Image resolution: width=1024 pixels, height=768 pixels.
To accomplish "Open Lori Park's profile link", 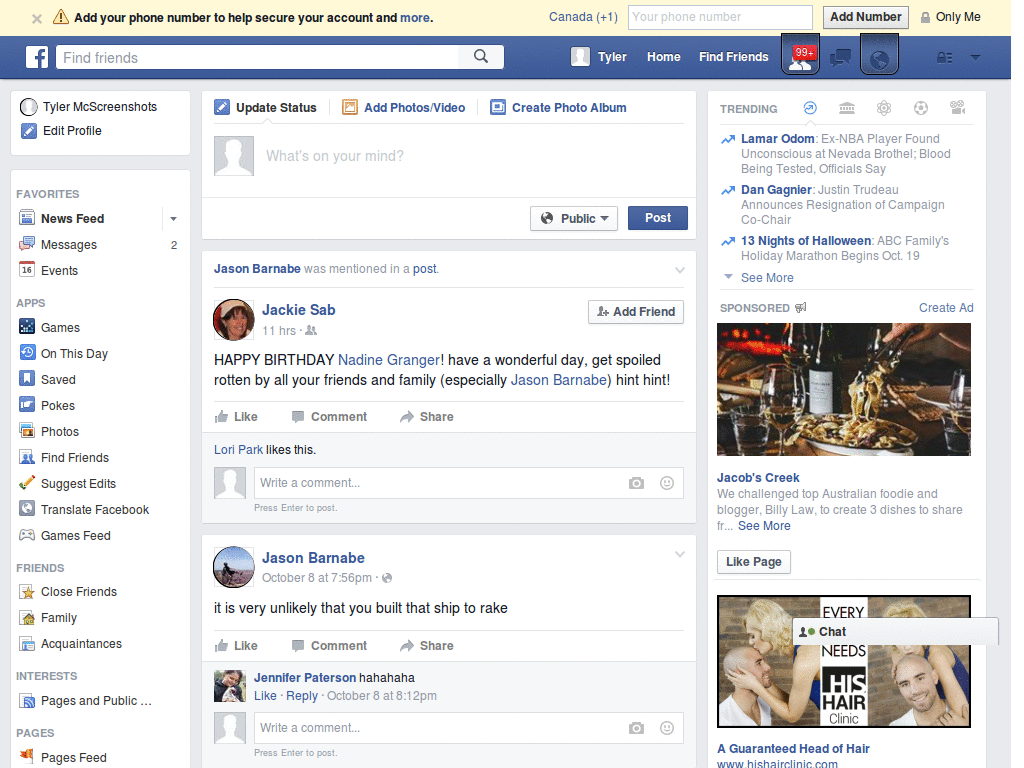I will 238,450.
